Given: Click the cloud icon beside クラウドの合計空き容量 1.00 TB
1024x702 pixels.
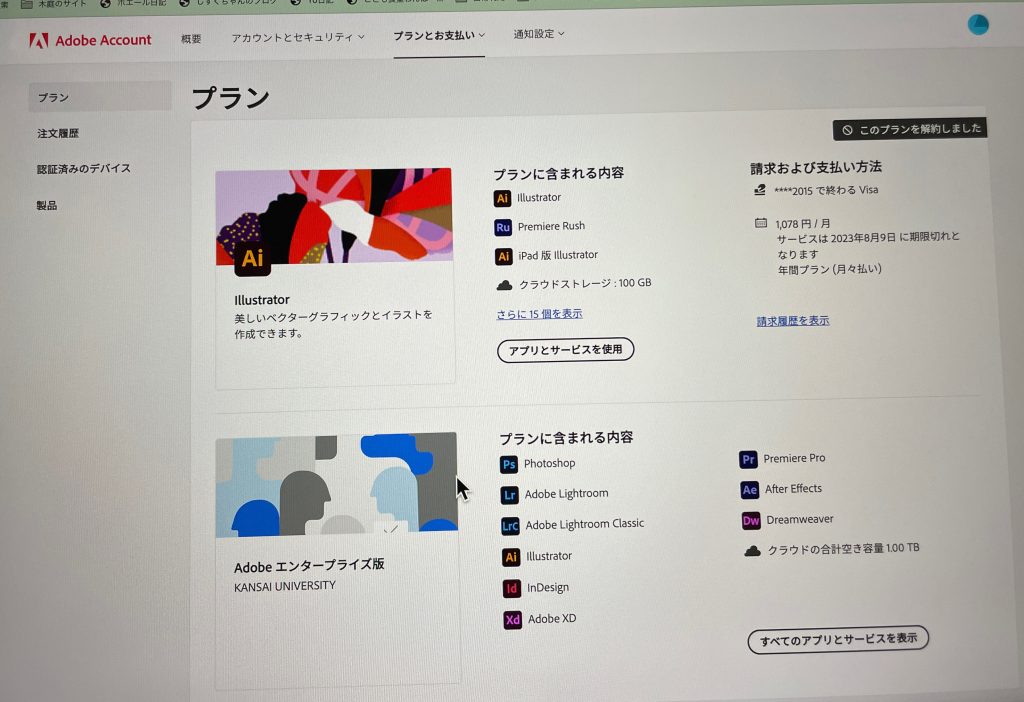Looking at the screenshot, I should [752, 551].
